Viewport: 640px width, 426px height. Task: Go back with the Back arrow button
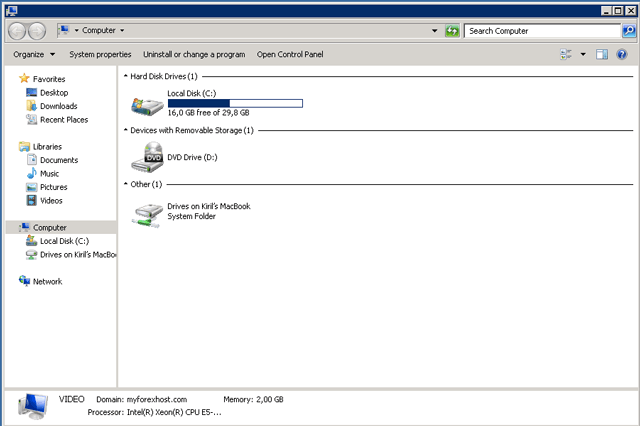point(17,31)
